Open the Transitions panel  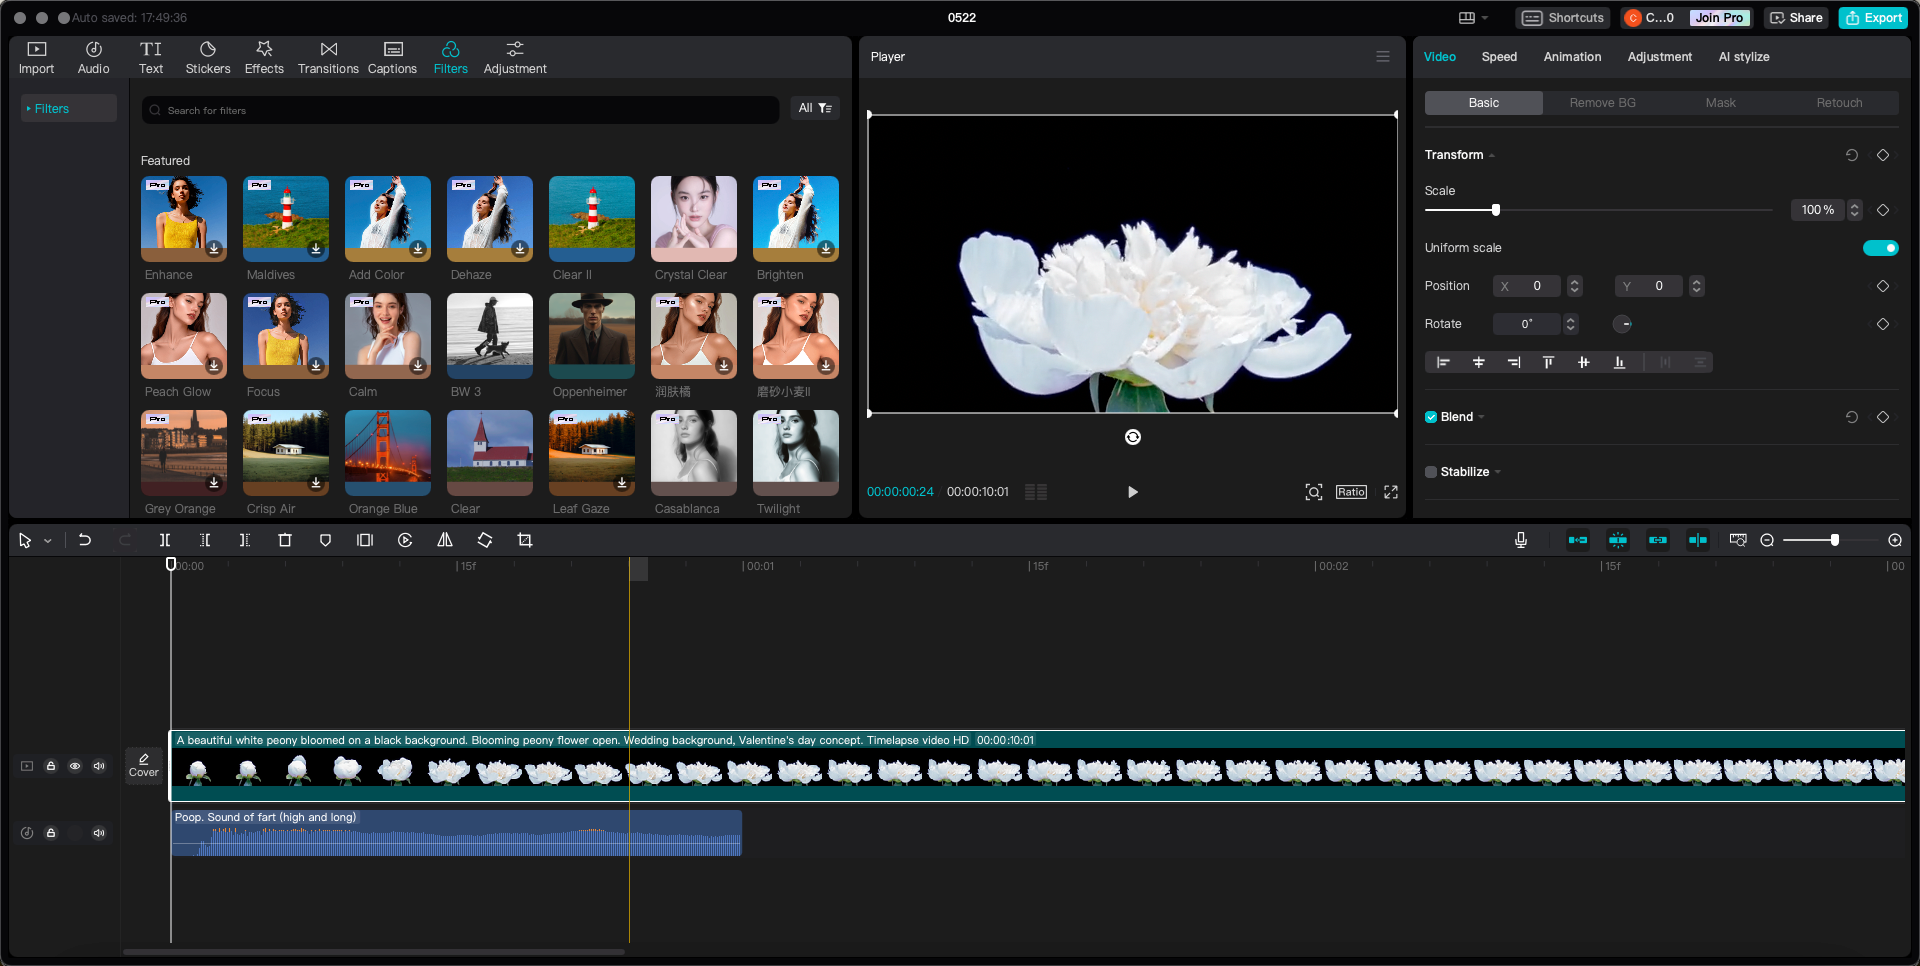[328, 56]
